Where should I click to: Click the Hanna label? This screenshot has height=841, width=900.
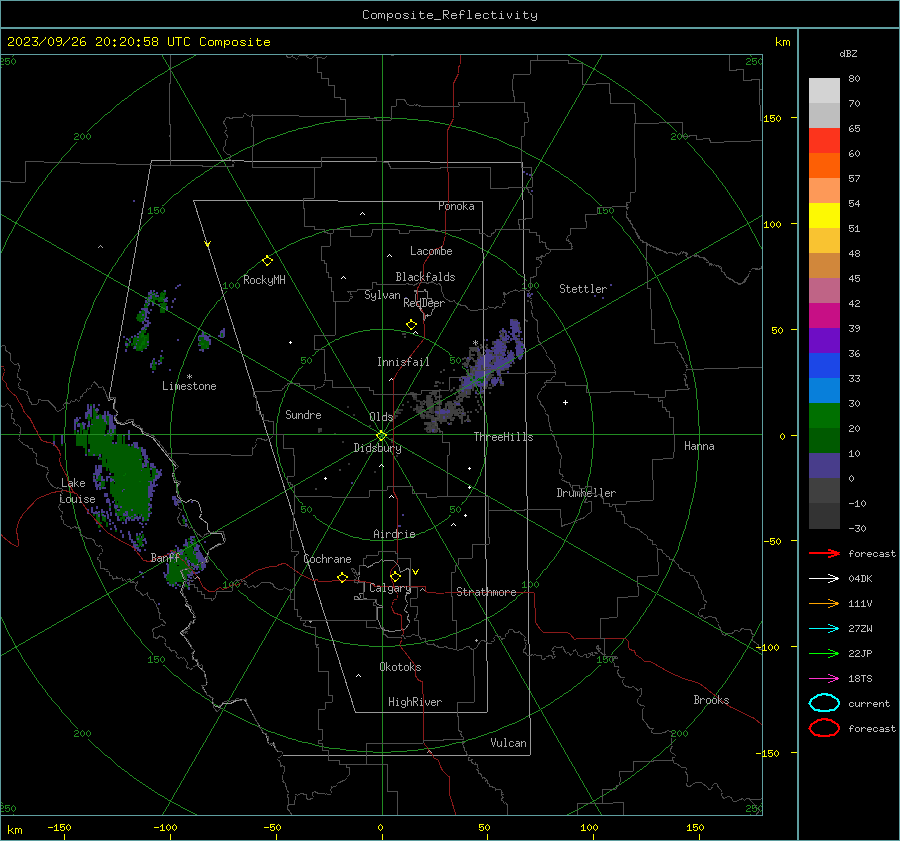699,446
